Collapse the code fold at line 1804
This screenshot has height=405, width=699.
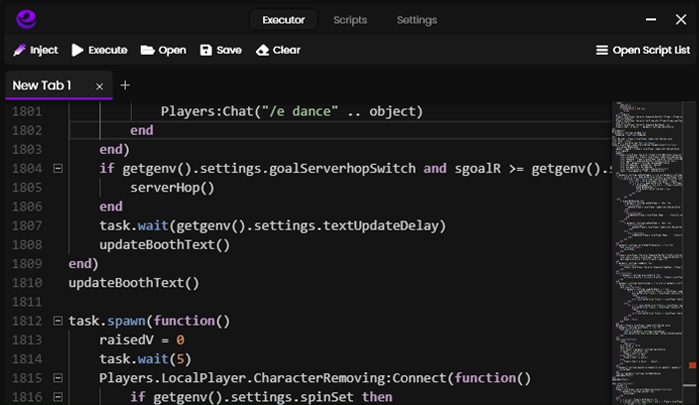coord(57,168)
